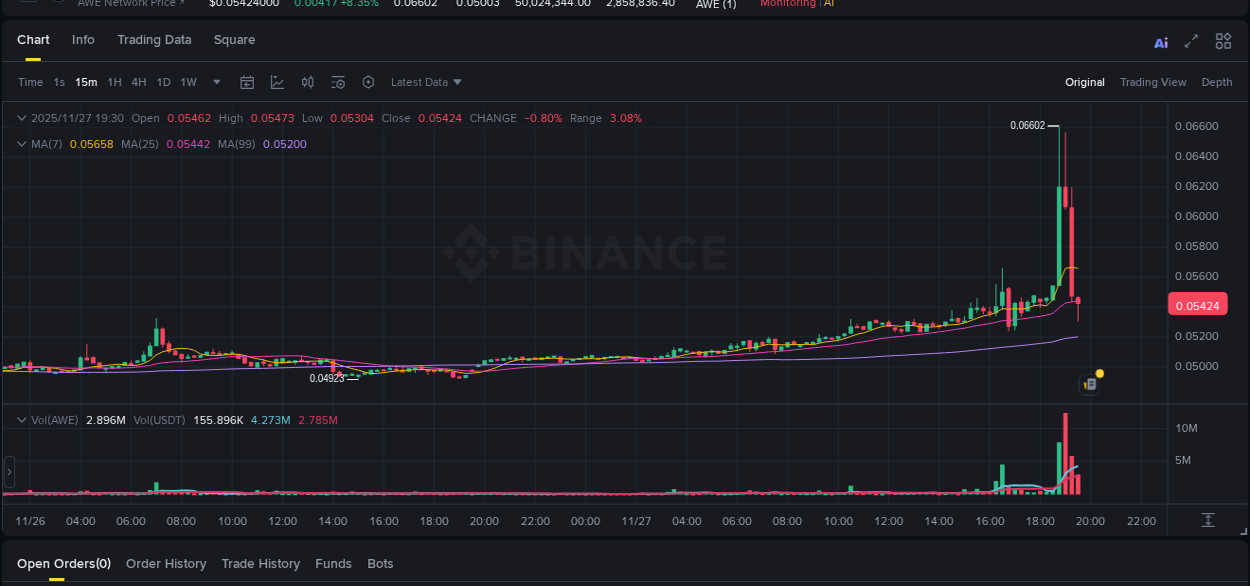Select the 1D timeframe
This screenshot has width=1250, height=586.
tap(163, 82)
